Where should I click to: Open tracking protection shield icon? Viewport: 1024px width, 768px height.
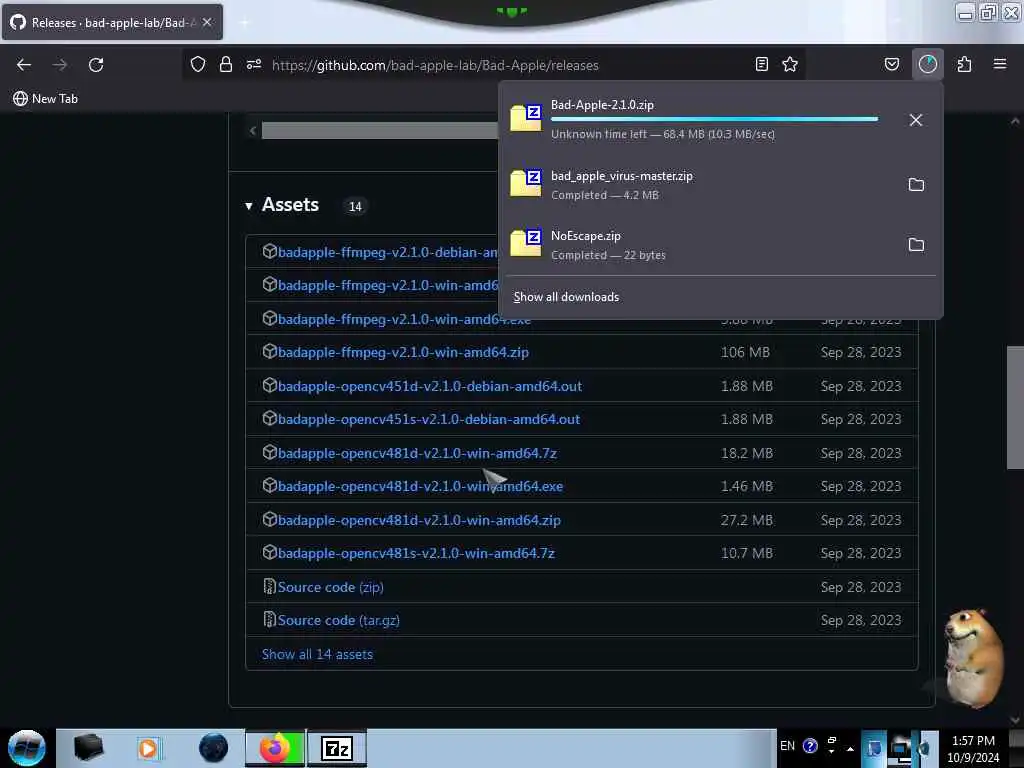tap(198, 64)
